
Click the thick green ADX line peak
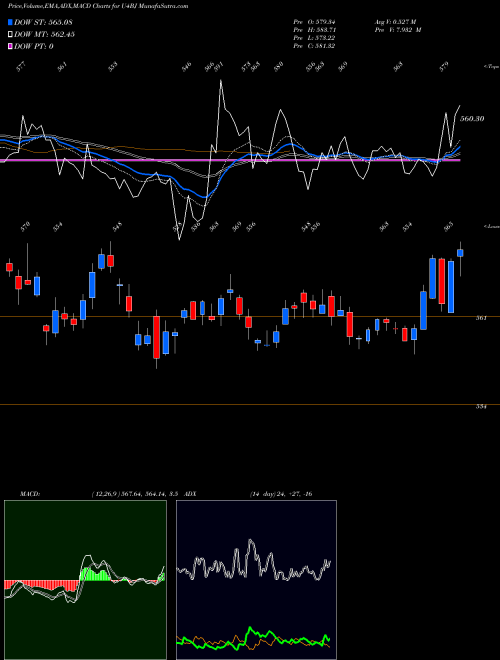pos(251,629)
